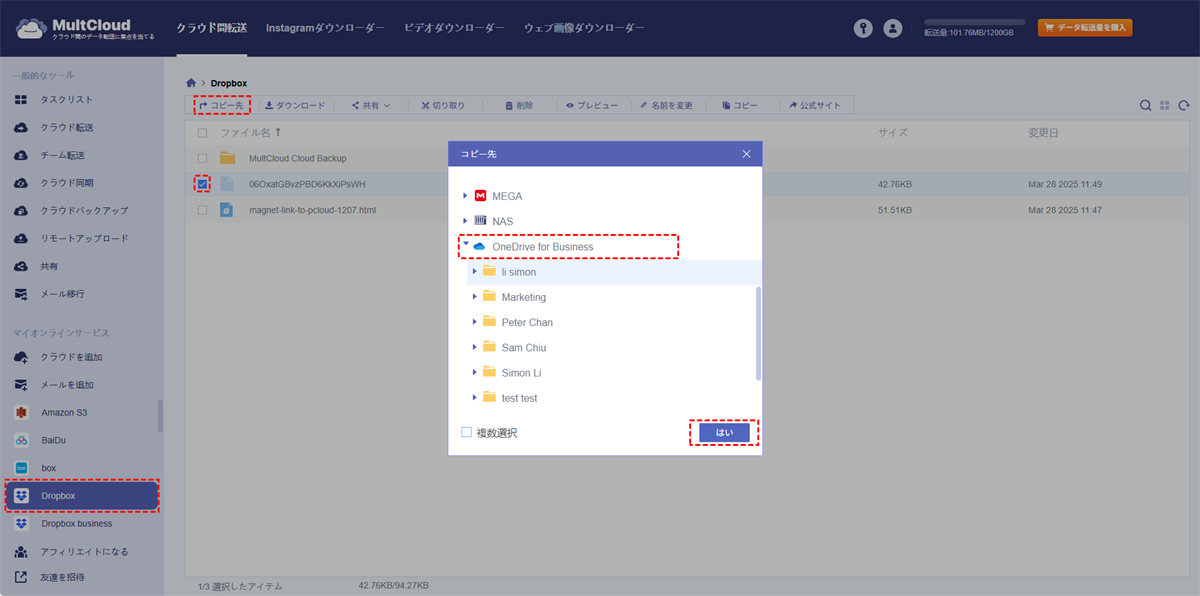Viewport: 1200px width, 596px height.
Task: Open the user account avatar icon
Action: [893, 29]
